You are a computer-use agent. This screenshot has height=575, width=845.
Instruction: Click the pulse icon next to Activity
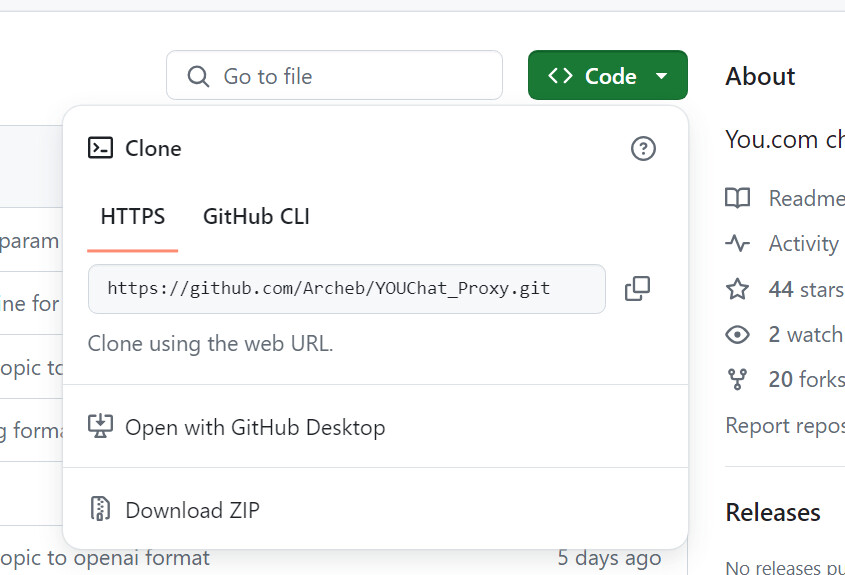point(737,243)
